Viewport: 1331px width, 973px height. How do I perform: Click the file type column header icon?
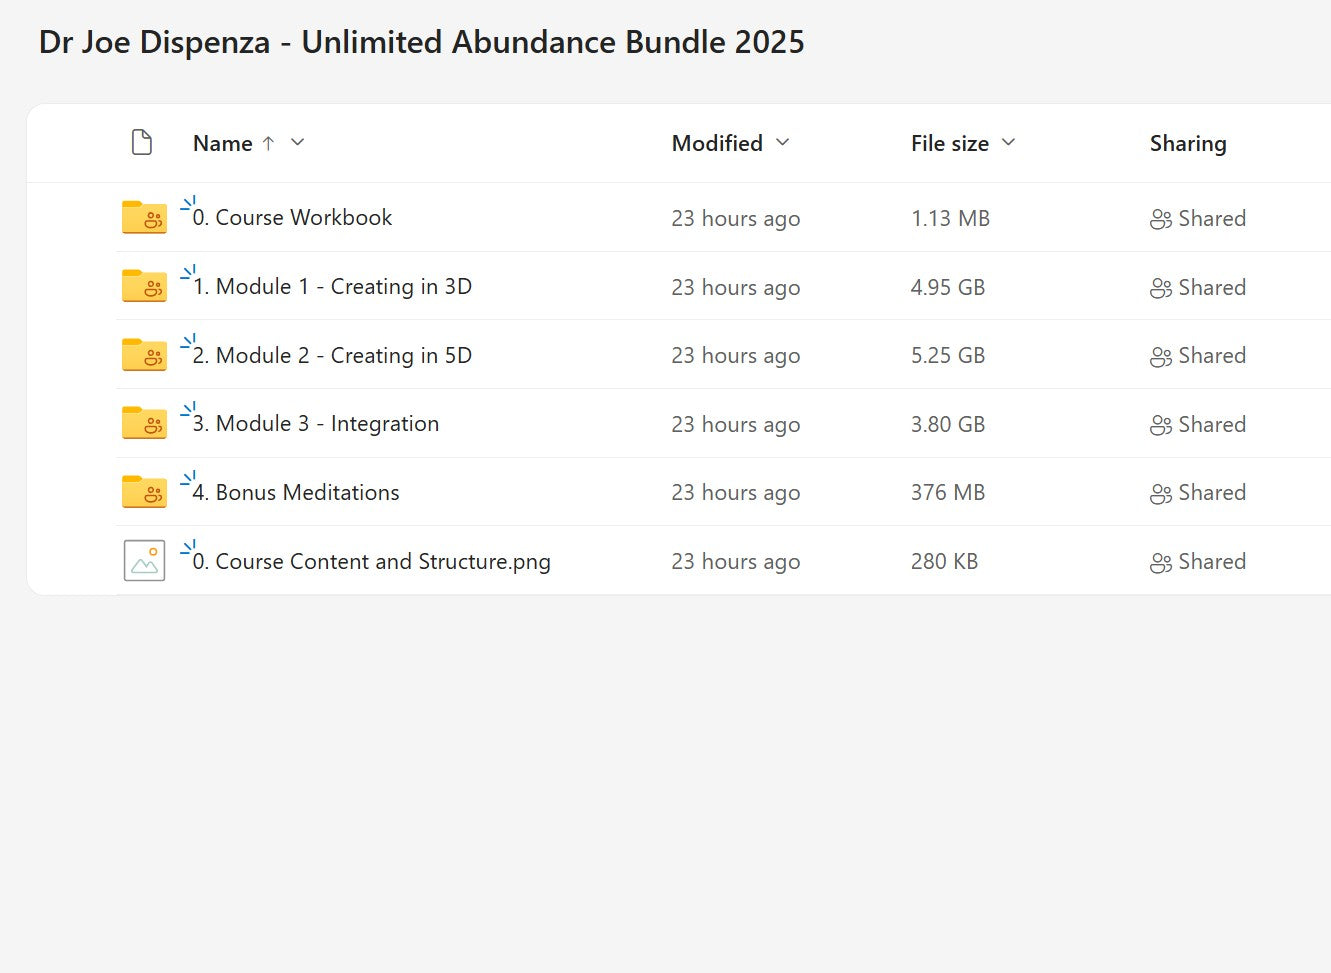point(142,143)
